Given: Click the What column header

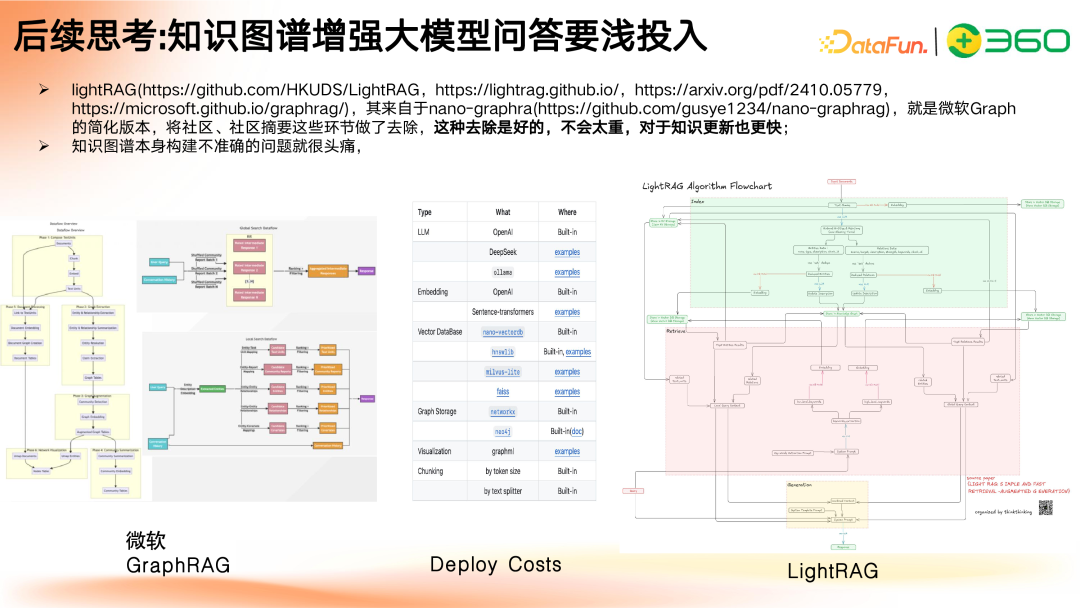Looking at the screenshot, I should click(503, 212).
